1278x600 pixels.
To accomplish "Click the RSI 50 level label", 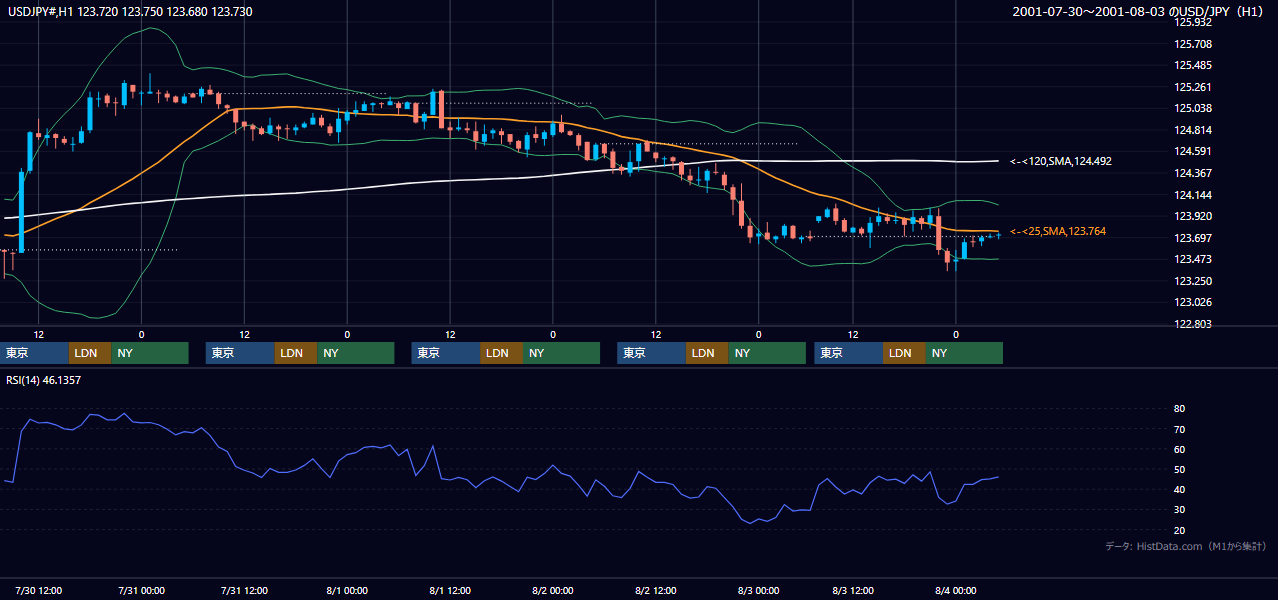I will (1180, 469).
